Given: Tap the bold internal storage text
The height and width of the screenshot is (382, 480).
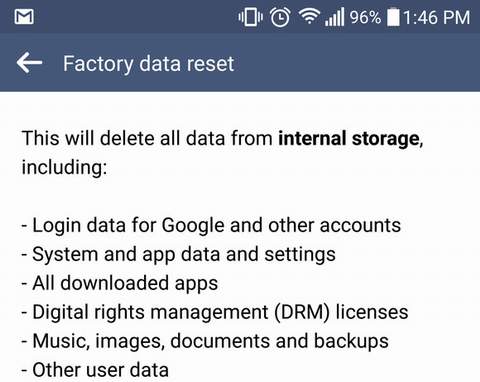Looking at the screenshot, I should [349, 138].
